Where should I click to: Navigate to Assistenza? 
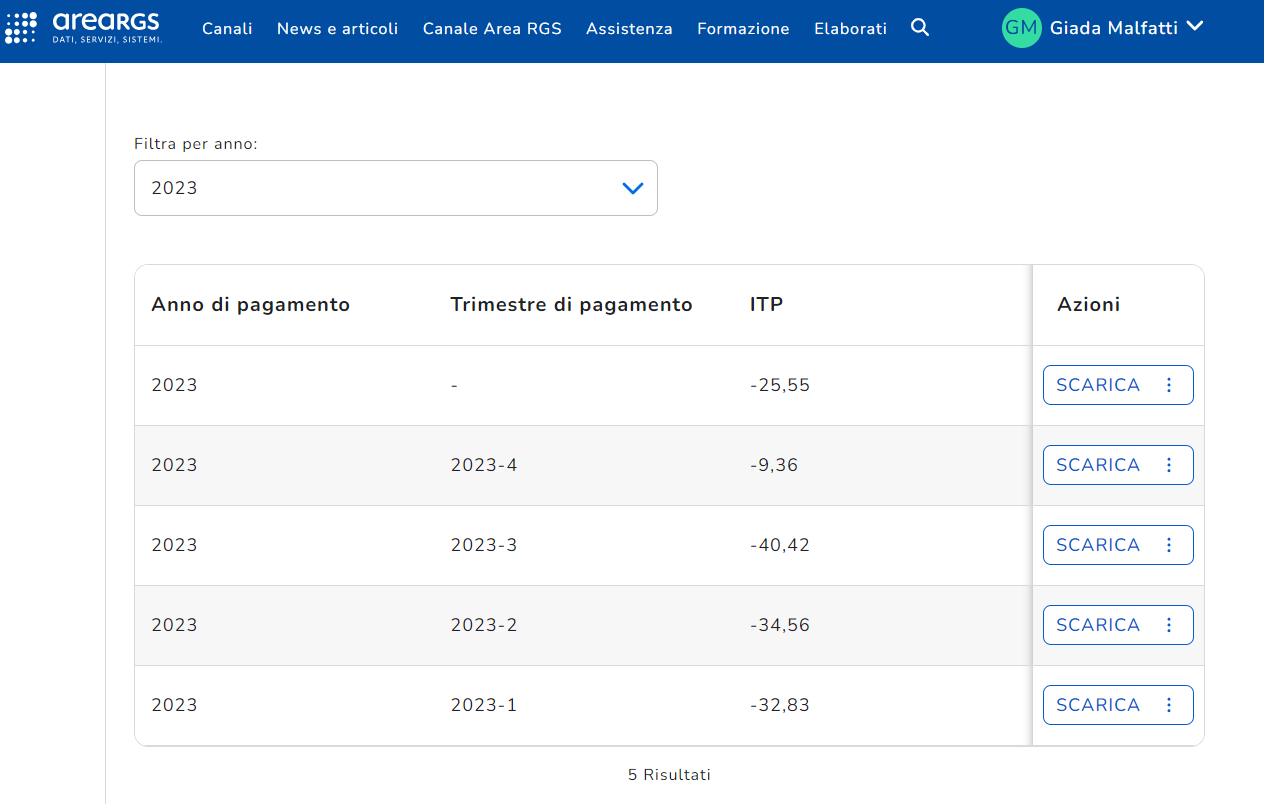pyautogui.click(x=629, y=29)
